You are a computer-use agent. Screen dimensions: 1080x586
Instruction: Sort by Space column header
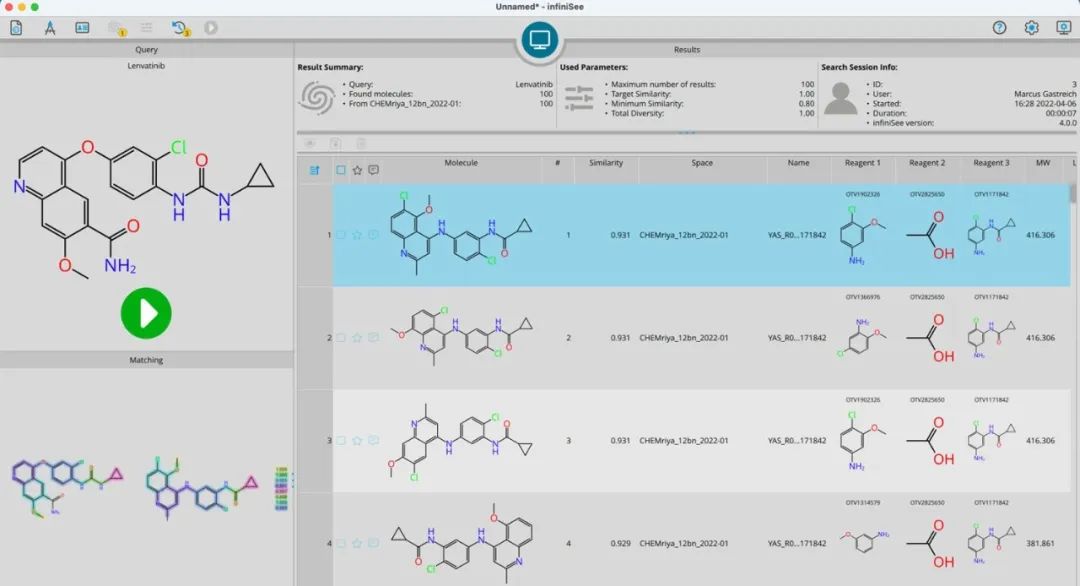(x=702, y=163)
